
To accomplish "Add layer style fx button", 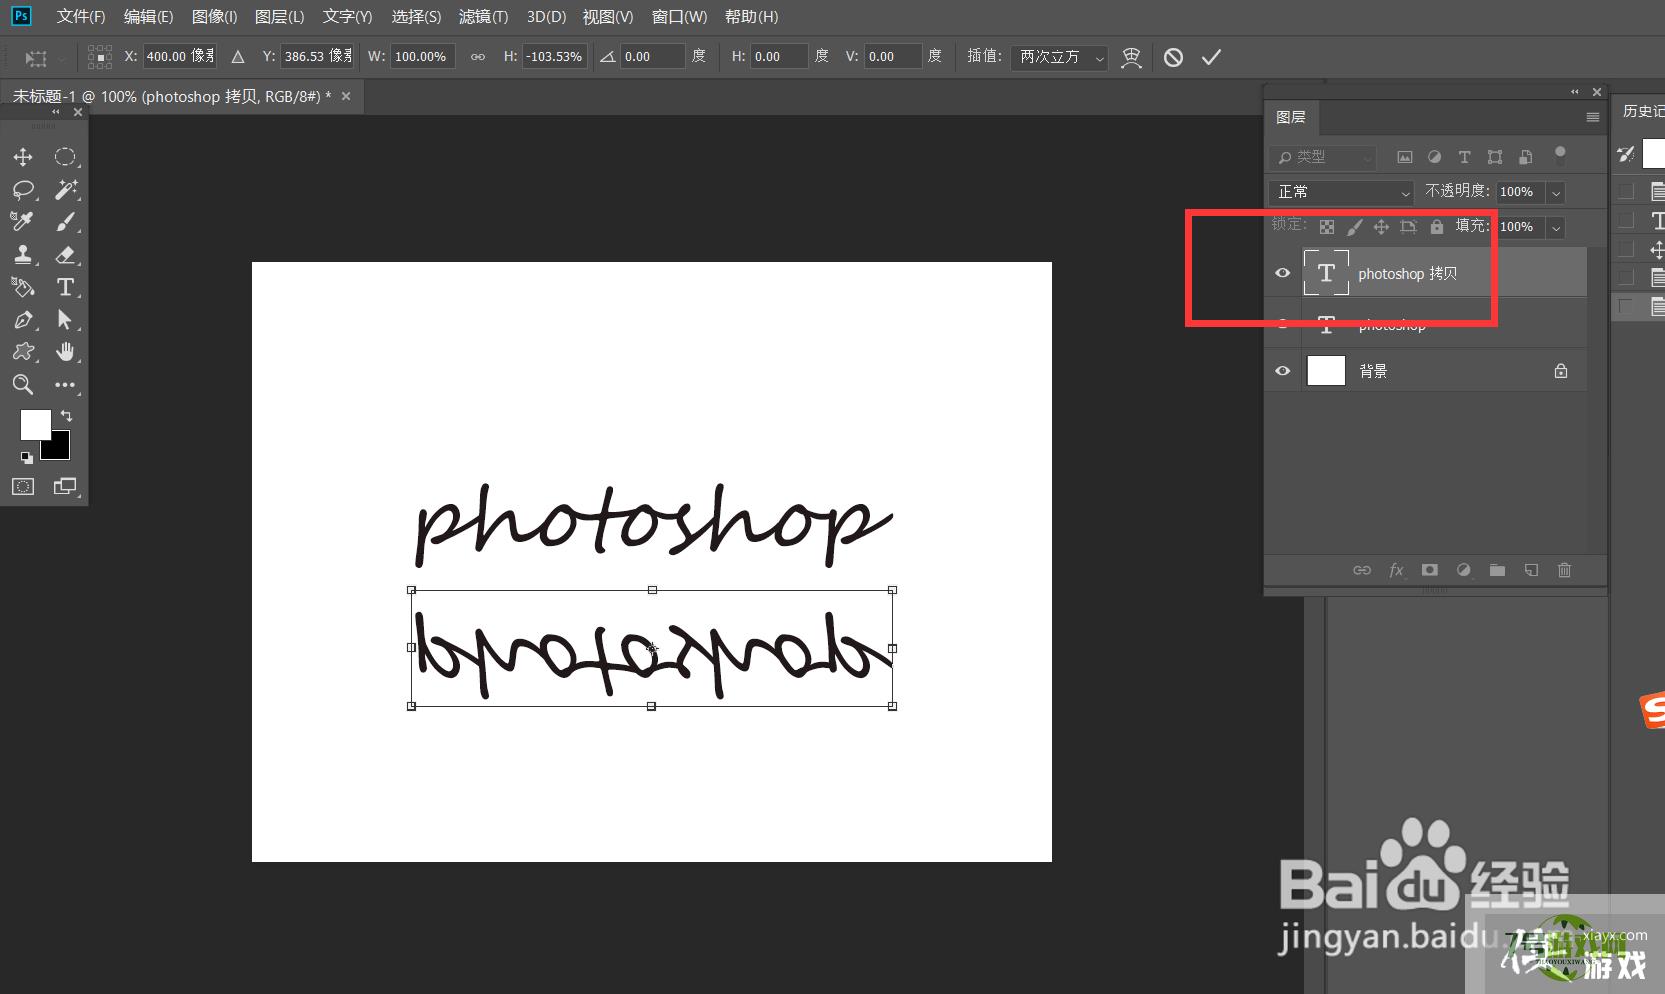I will 1396,570.
